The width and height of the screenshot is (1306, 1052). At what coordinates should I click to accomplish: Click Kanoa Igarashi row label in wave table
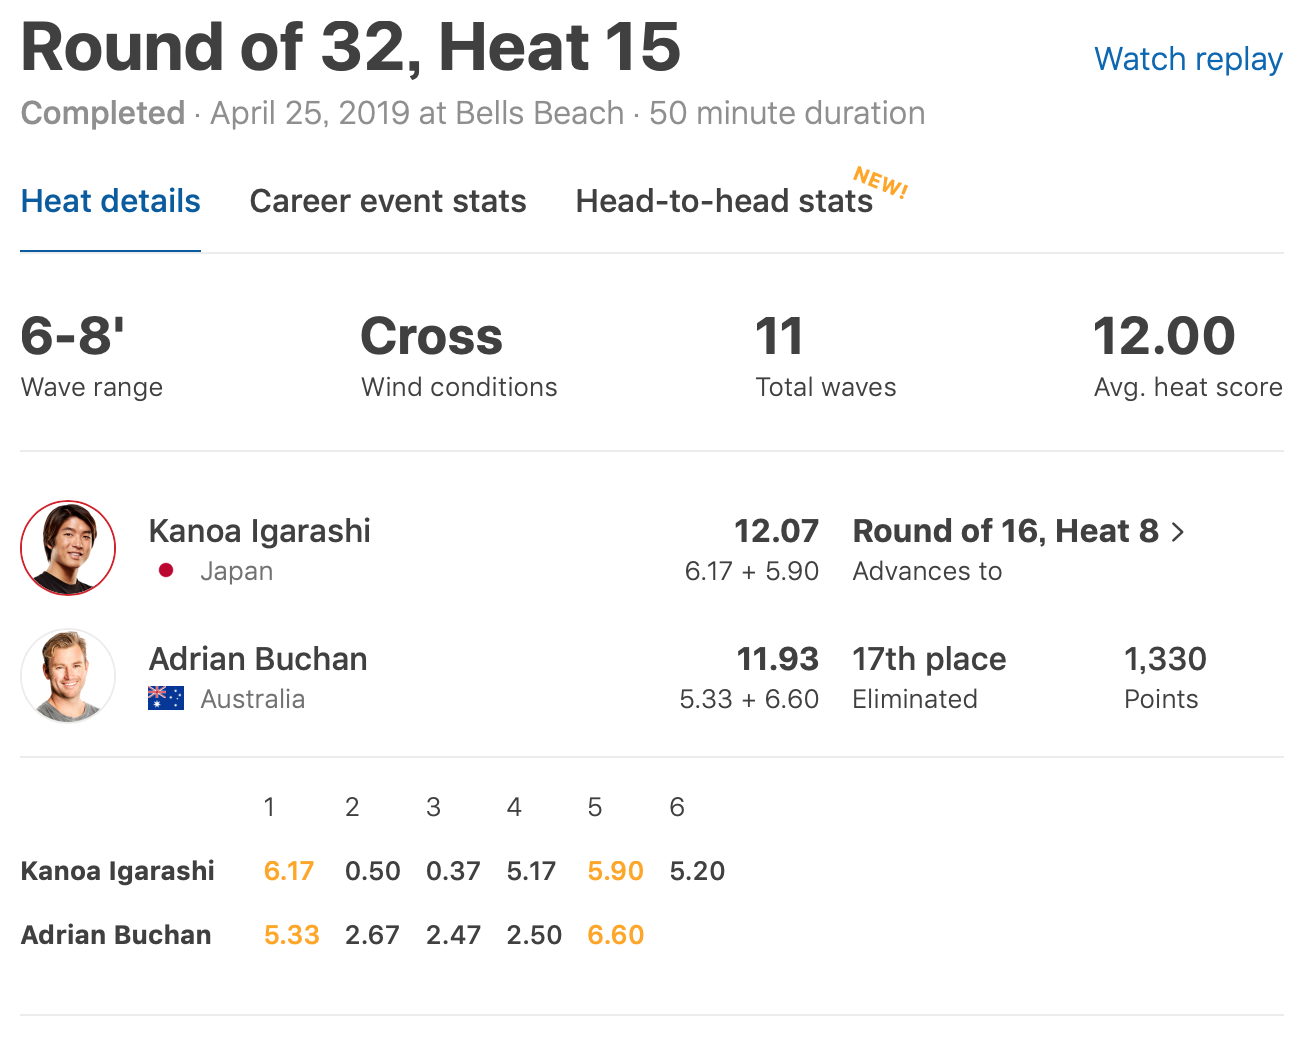(118, 871)
